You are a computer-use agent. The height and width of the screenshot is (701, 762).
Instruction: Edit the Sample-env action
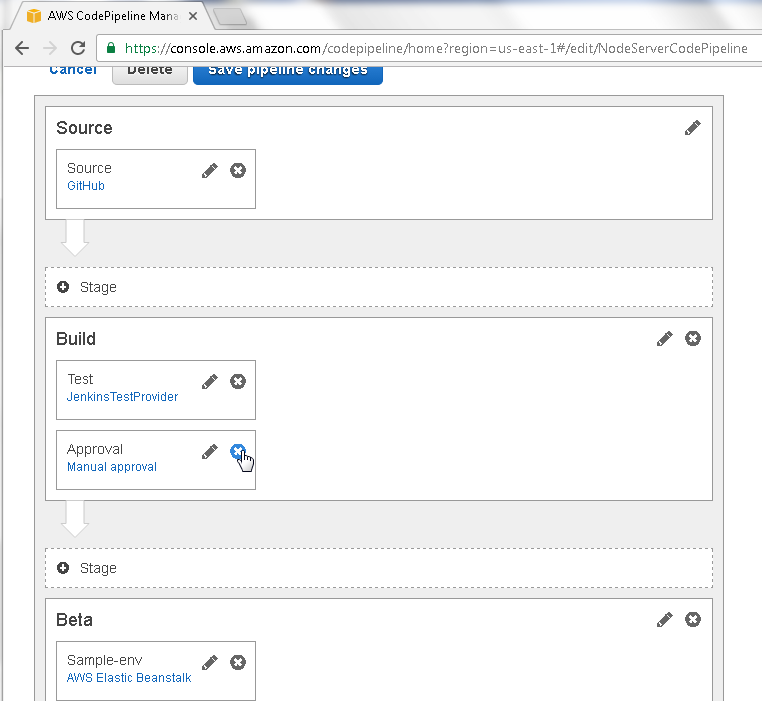210,663
